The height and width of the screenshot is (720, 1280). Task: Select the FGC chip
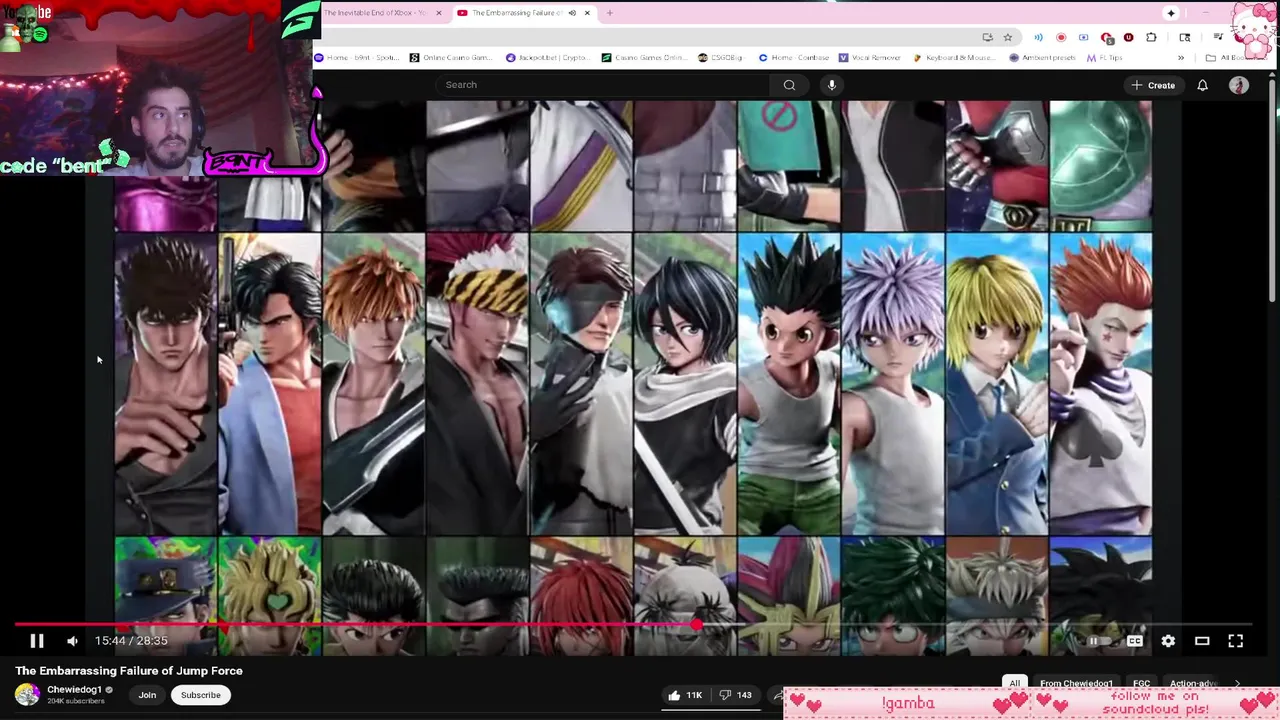click(x=1141, y=684)
